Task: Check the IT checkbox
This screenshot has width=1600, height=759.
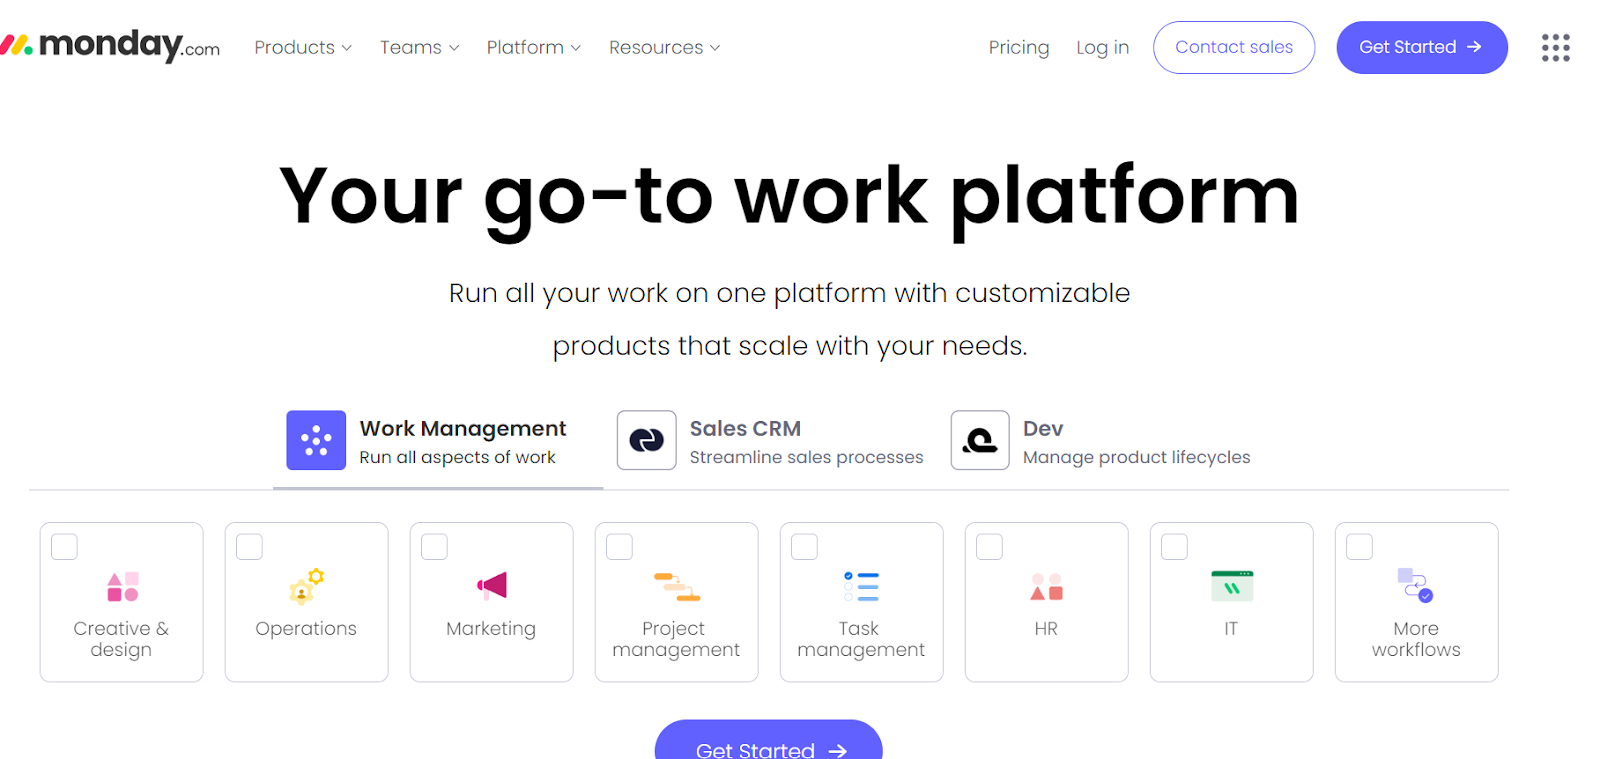Action: pyautogui.click(x=1175, y=547)
